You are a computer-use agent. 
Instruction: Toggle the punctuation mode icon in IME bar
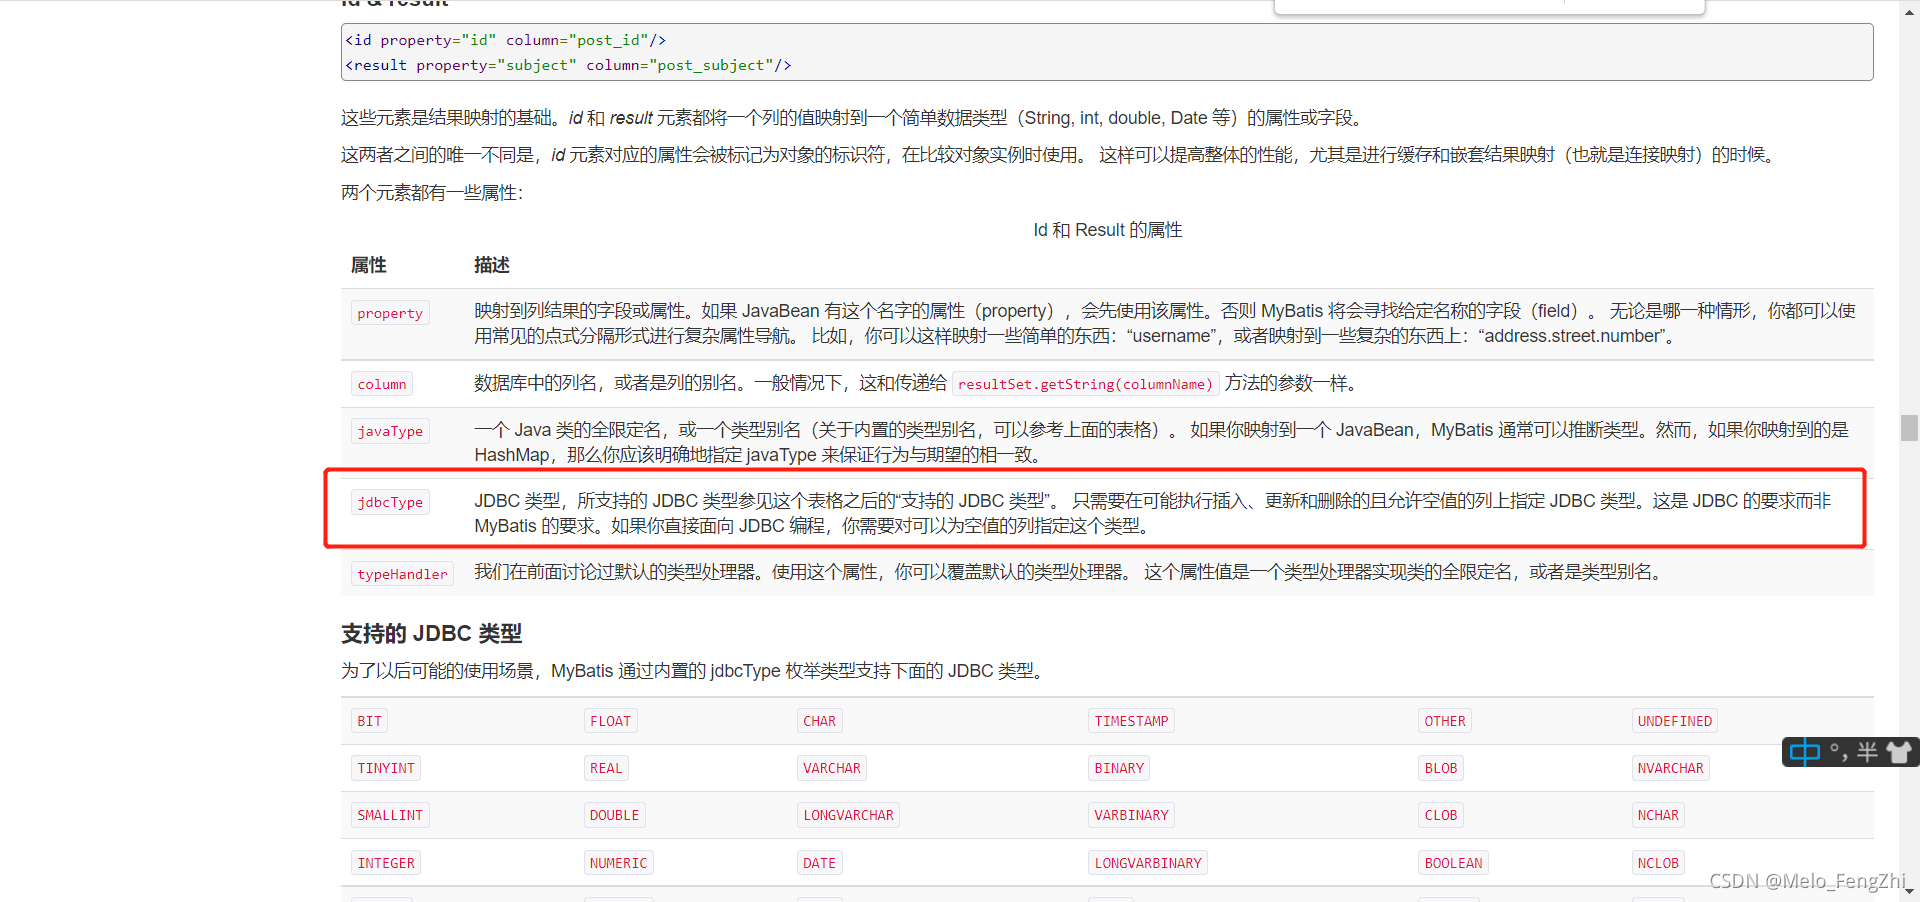pos(1838,752)
